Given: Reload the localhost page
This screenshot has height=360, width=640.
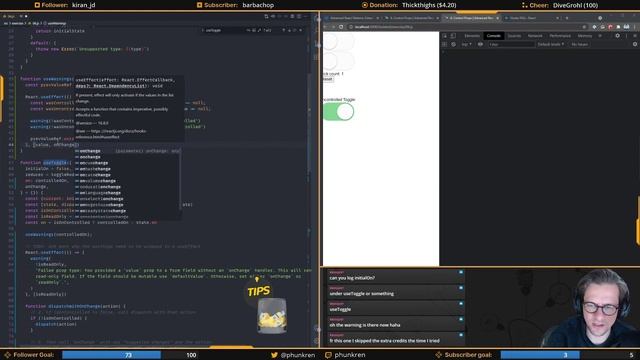Looking at the screenshot, I should [341, 27].
